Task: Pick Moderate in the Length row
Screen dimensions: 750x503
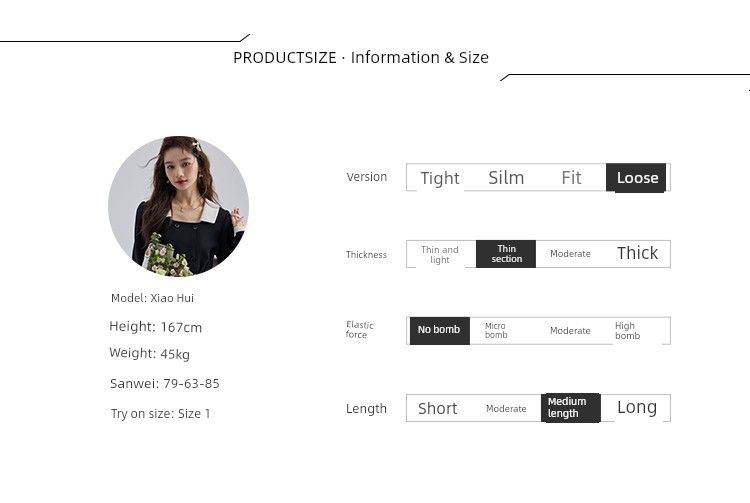Action: 506,408
